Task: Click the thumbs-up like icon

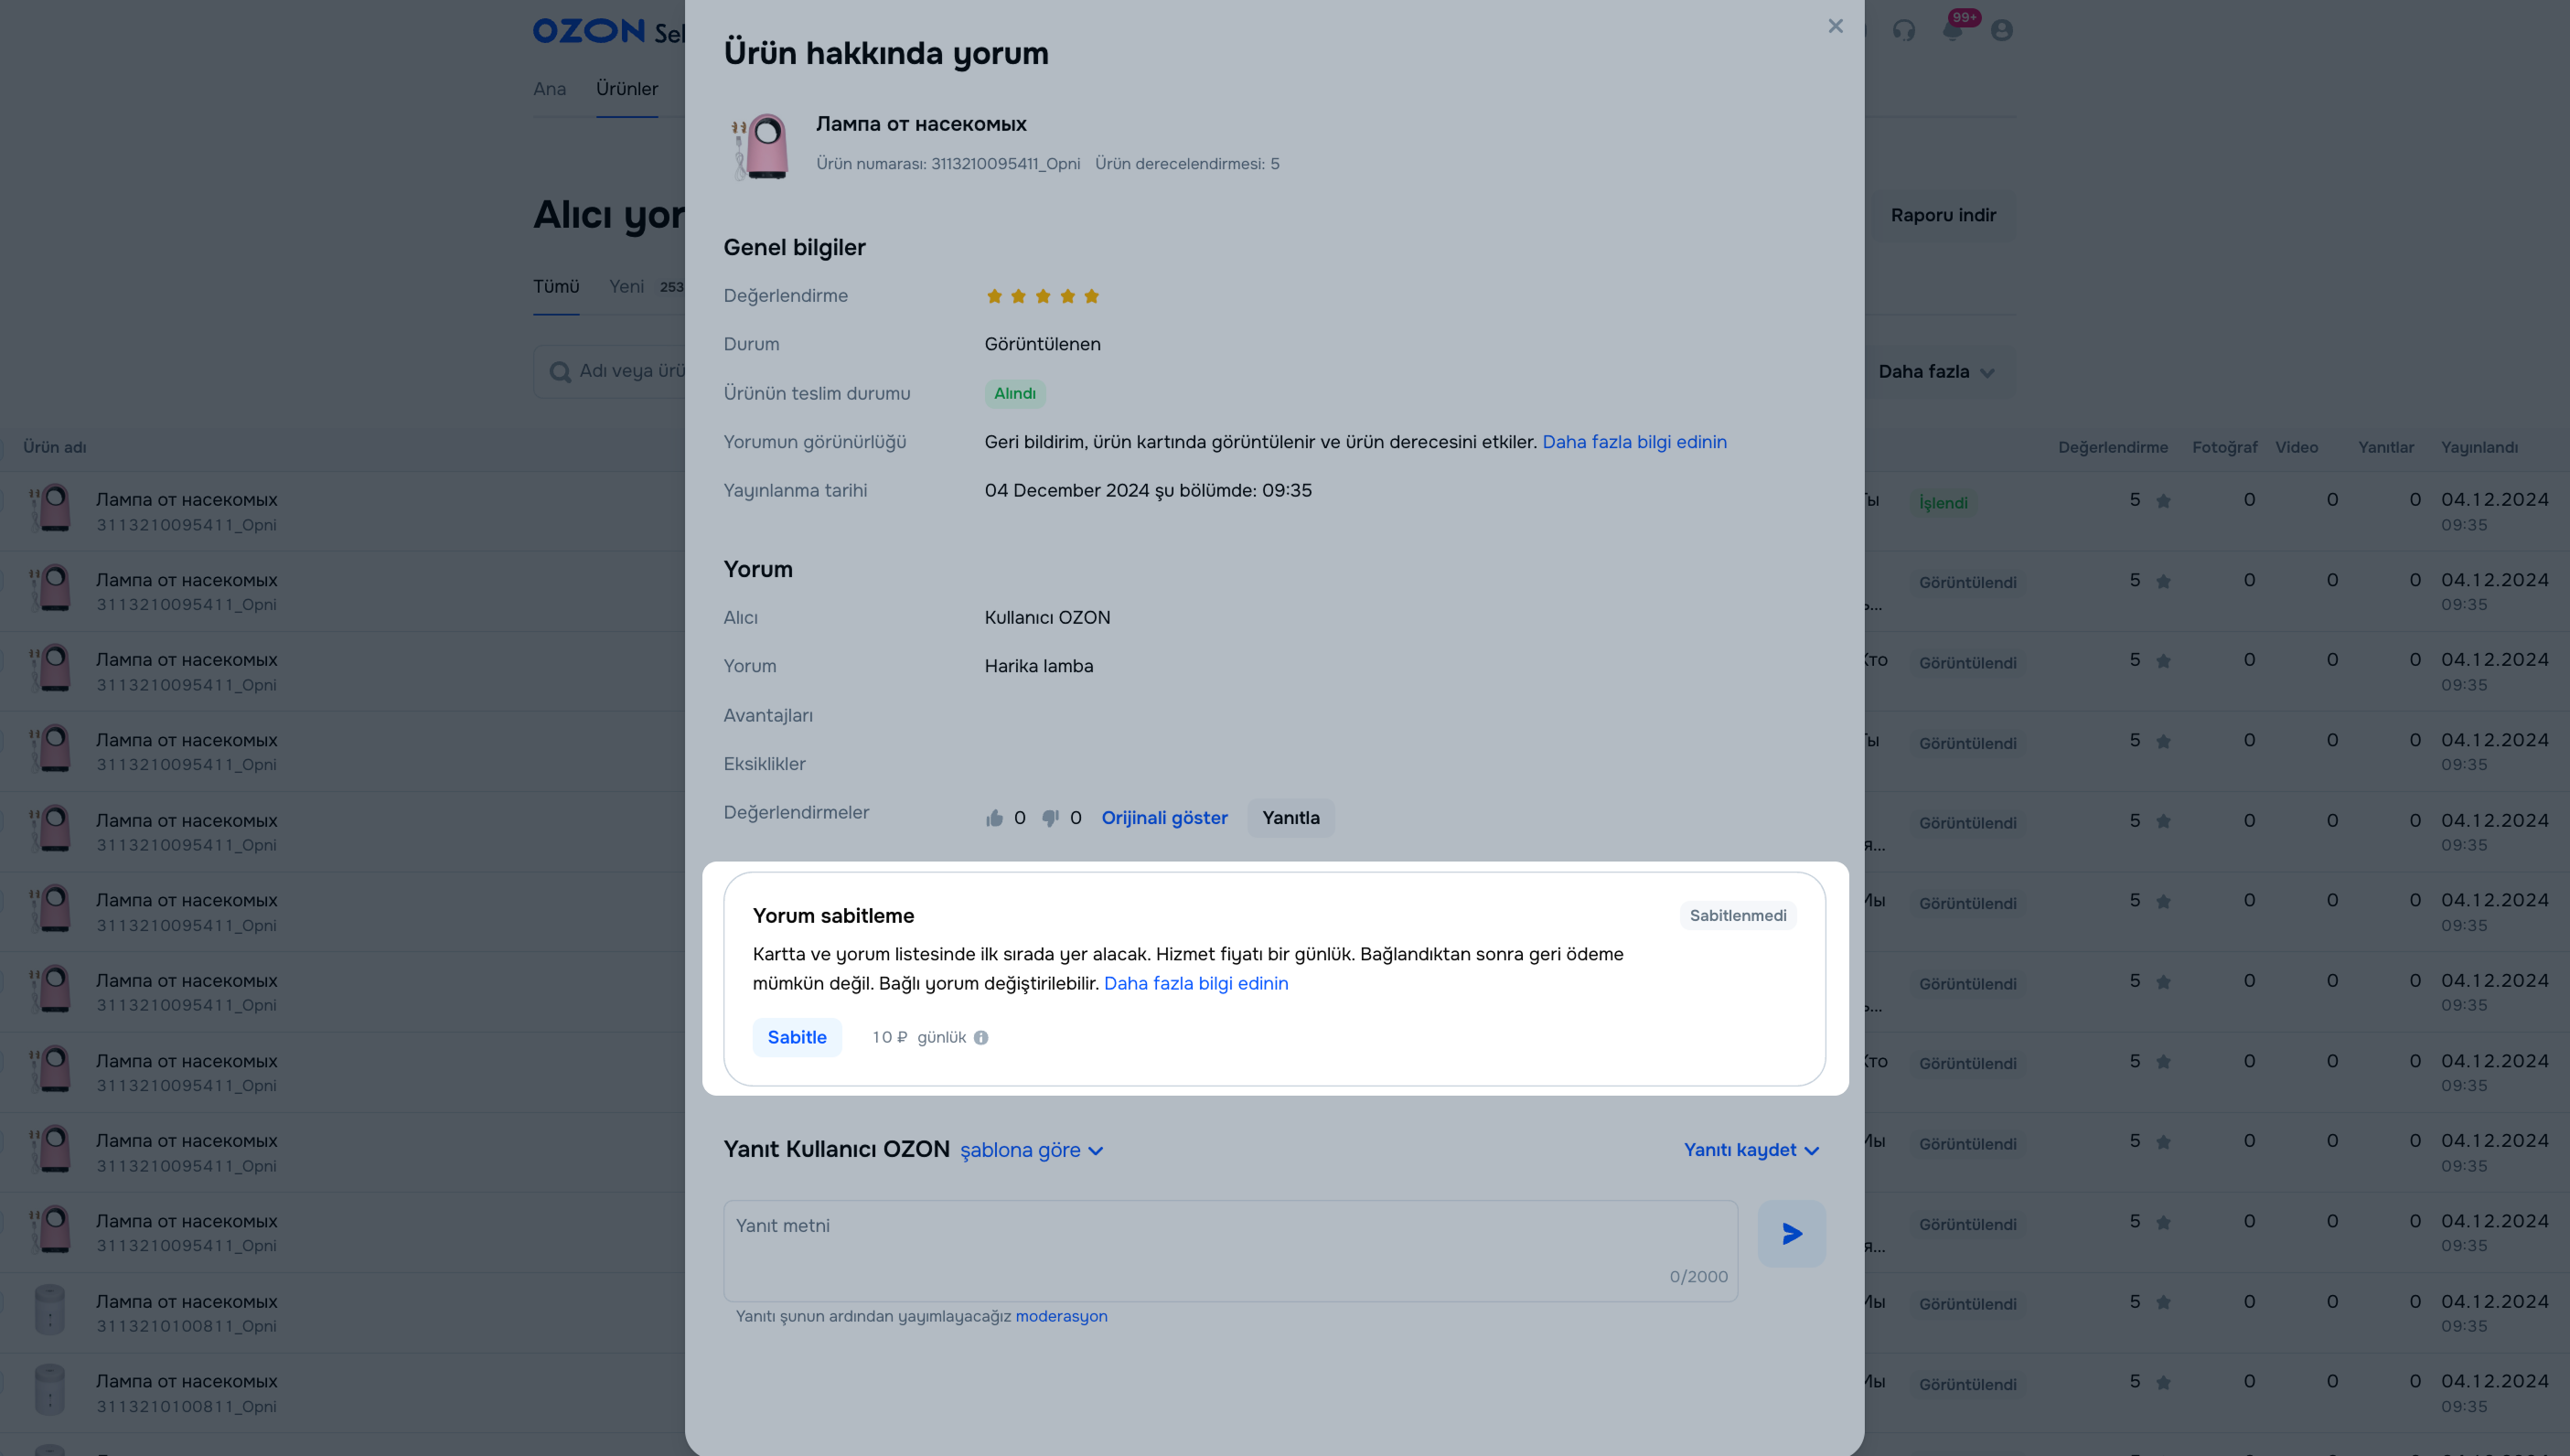Action: [x=994, y=818]
